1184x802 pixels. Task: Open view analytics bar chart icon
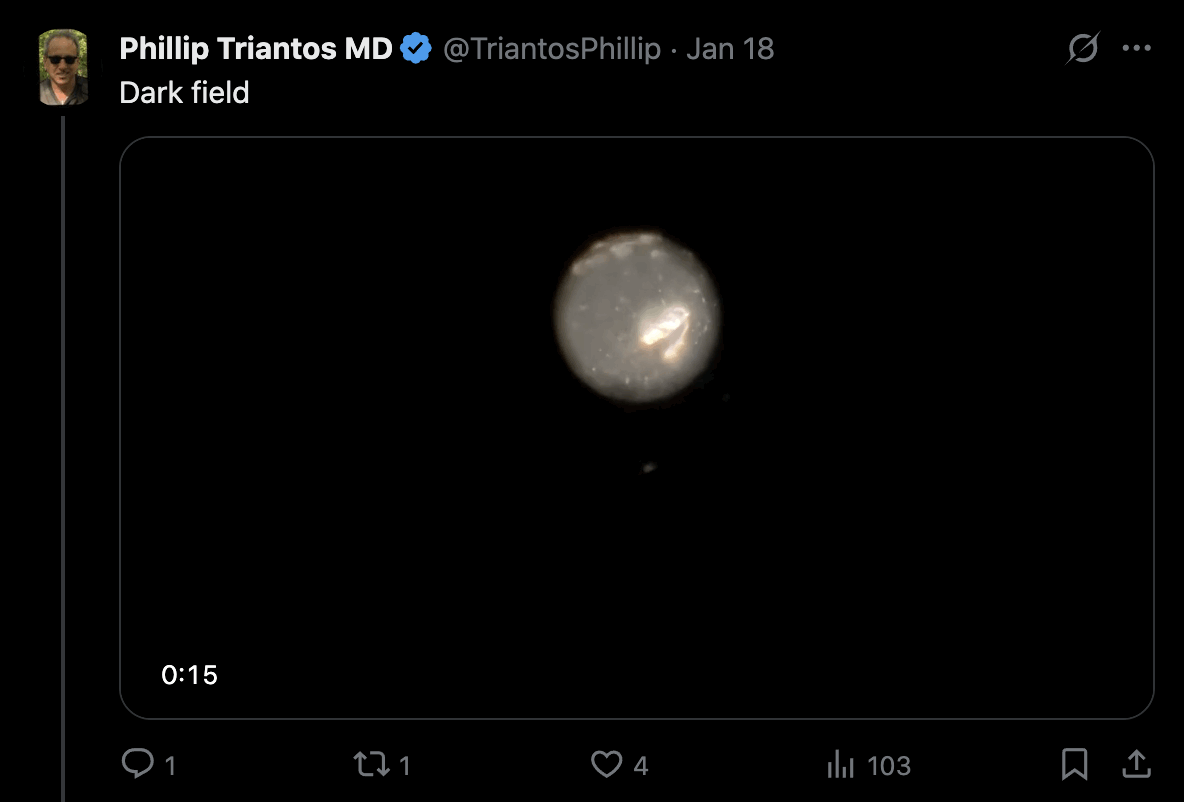click(x=840, y=766)
